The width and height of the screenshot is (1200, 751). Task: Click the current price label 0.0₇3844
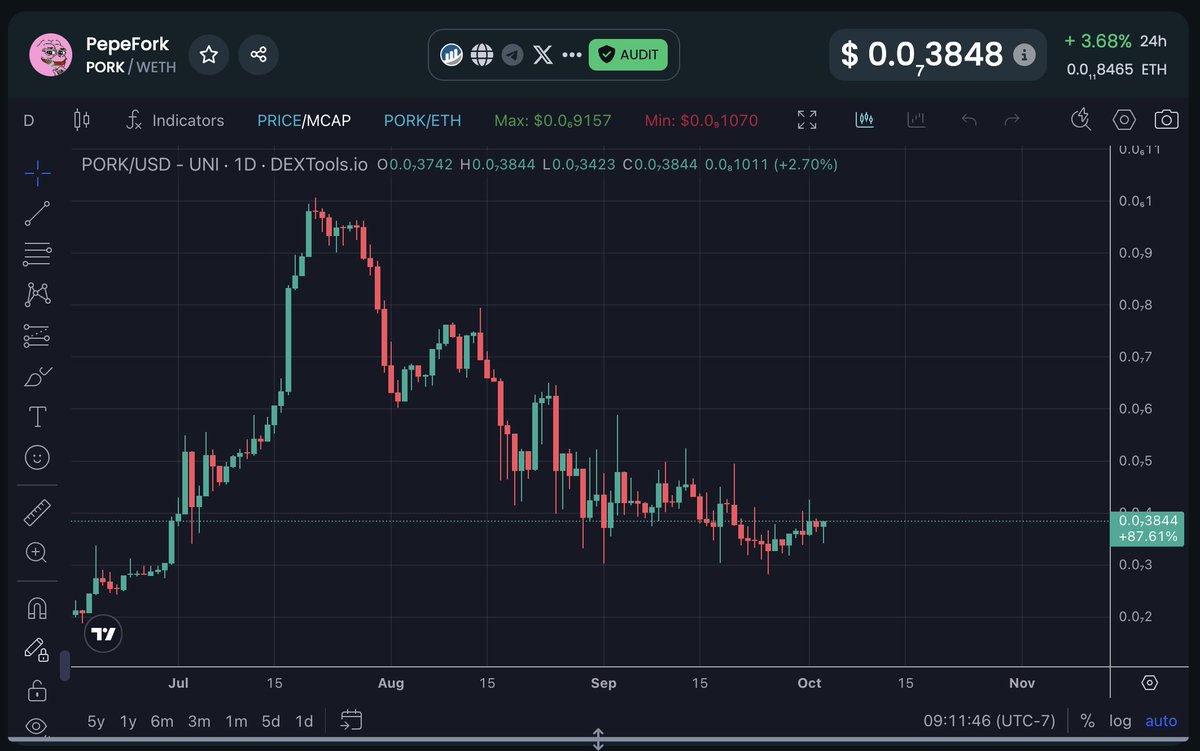pos(1149,528)
